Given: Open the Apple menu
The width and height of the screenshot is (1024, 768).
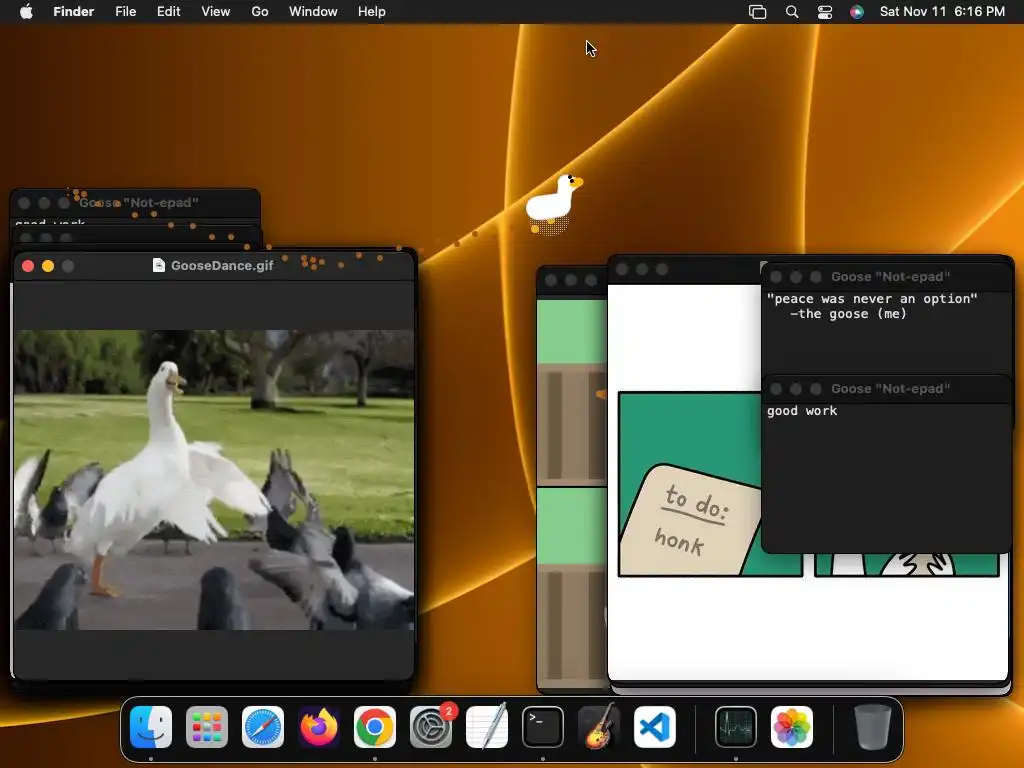Looking at the screenshot, I should pyautogui.click(x=26, y=11).
